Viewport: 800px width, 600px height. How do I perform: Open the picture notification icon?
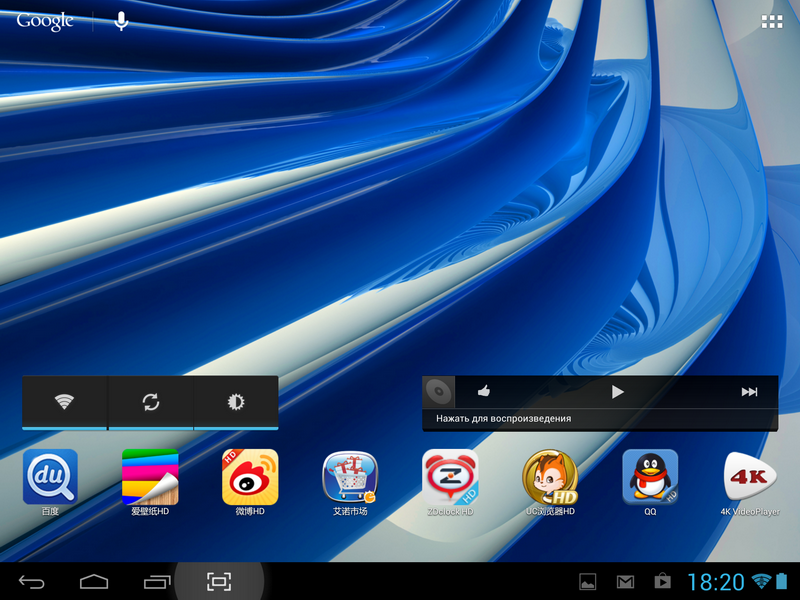click(588, 582)
